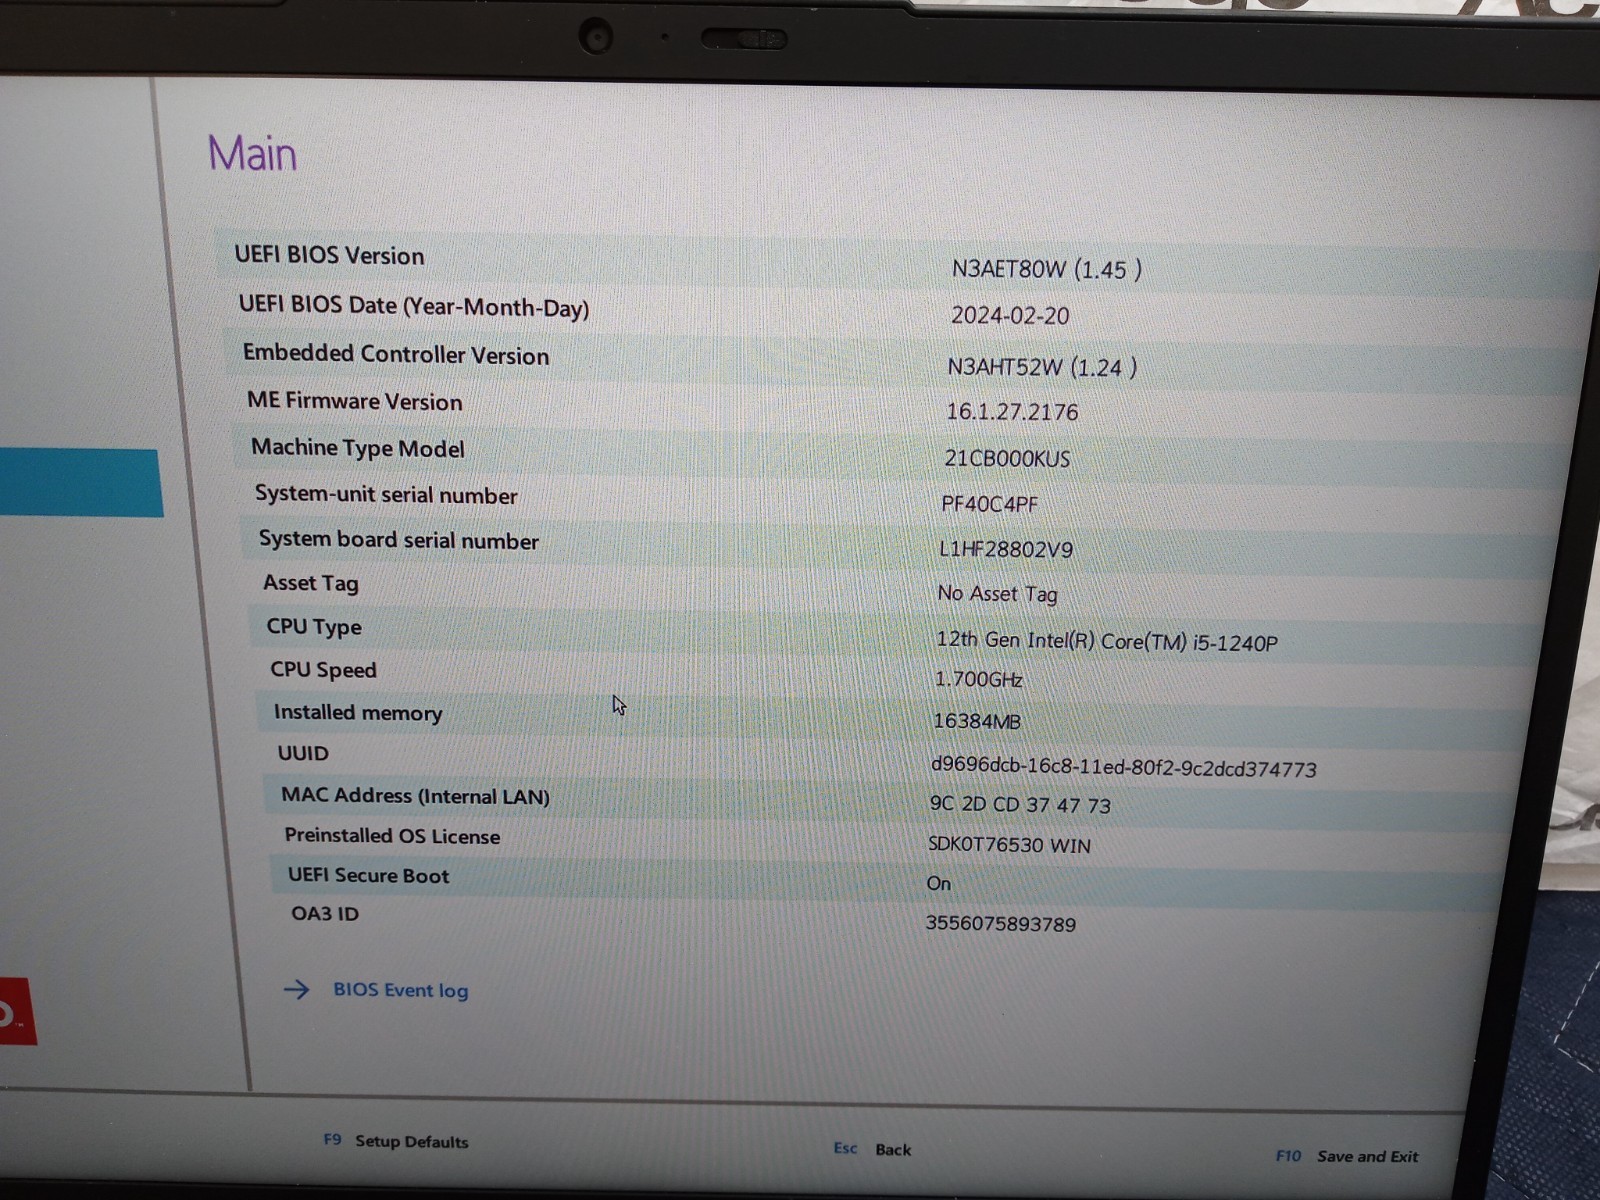Click the Machine Type Model label

click(x=358, y=448)
